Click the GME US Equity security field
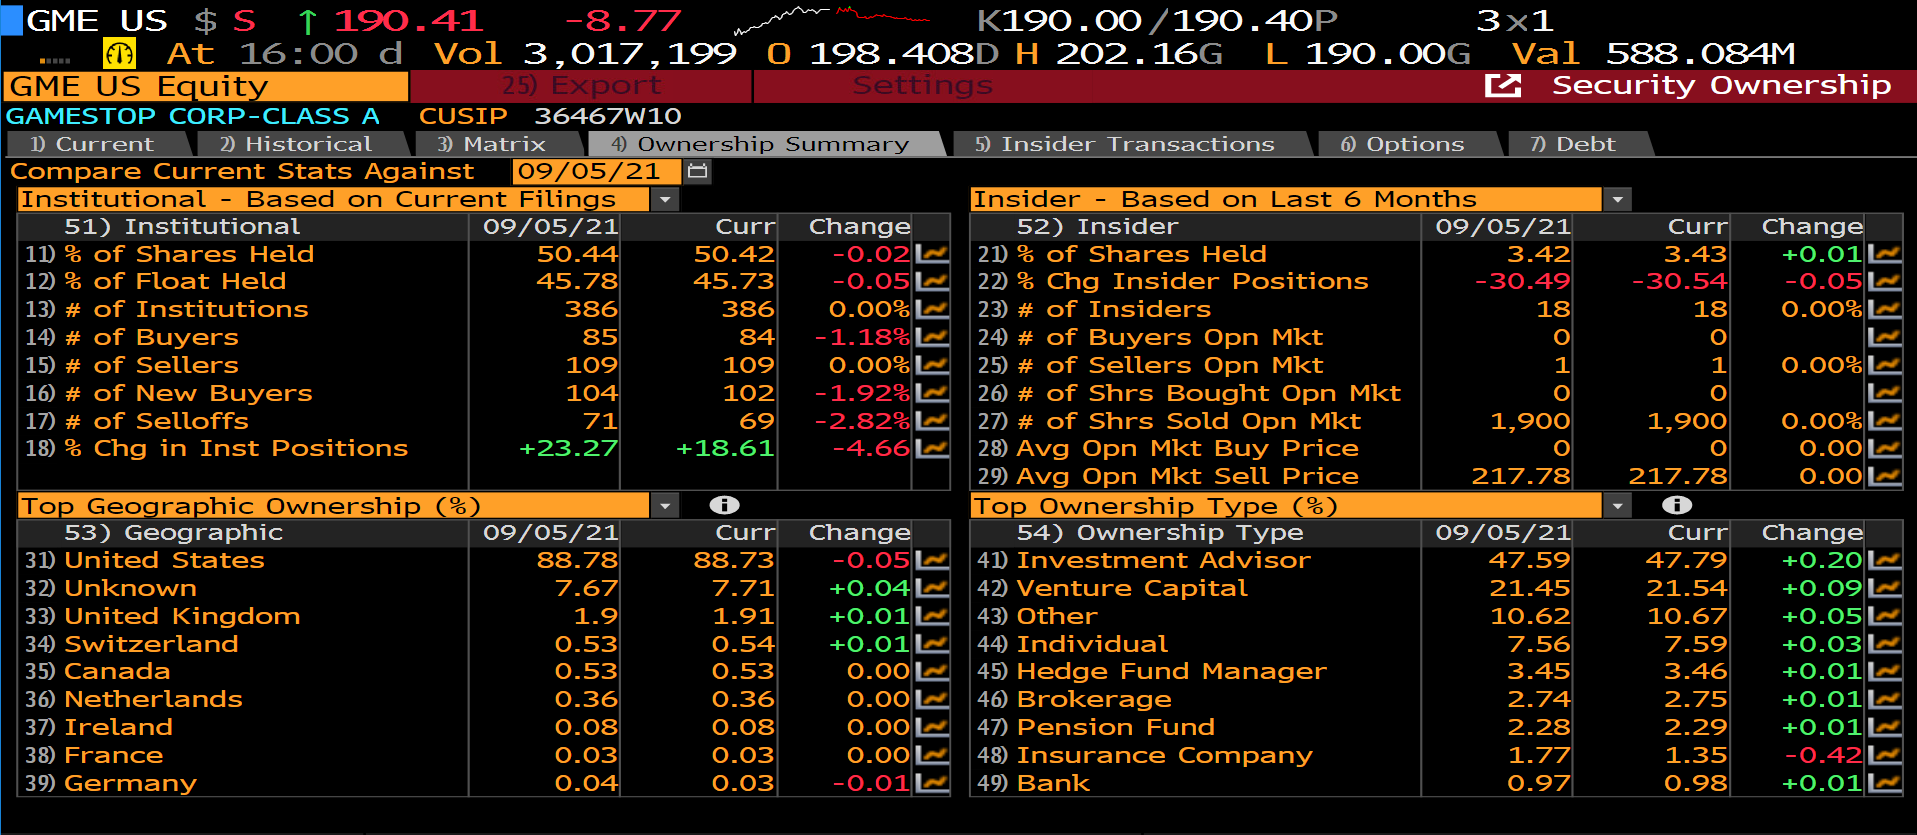Viewport: 1917px width, 835px height. point(207,87)
